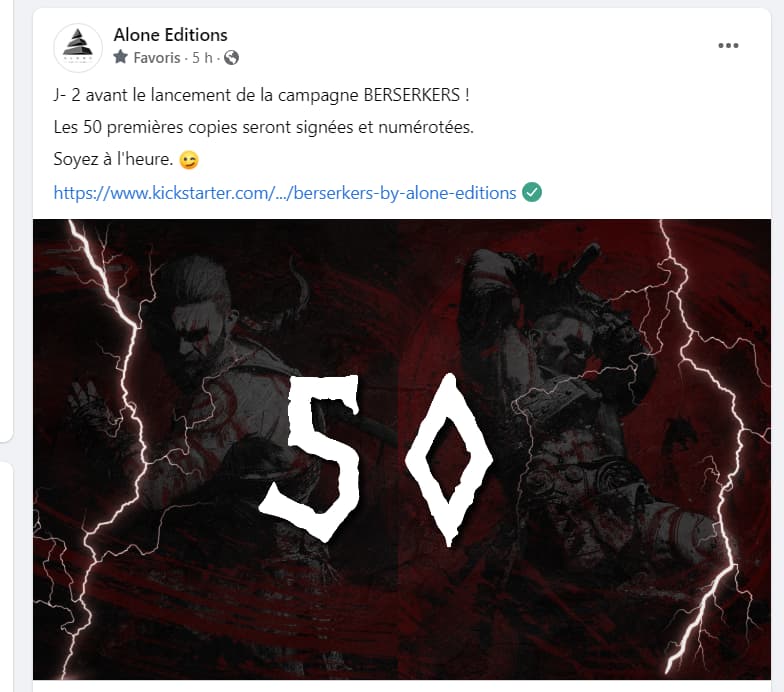Click the winking face emoji

click(188, 160)
